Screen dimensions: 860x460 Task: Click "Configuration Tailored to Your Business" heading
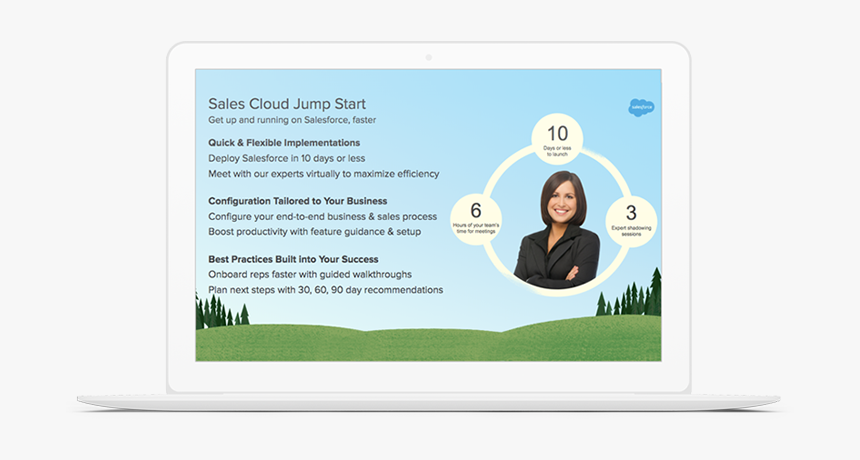pyautogui.click(x=297, y=201)
